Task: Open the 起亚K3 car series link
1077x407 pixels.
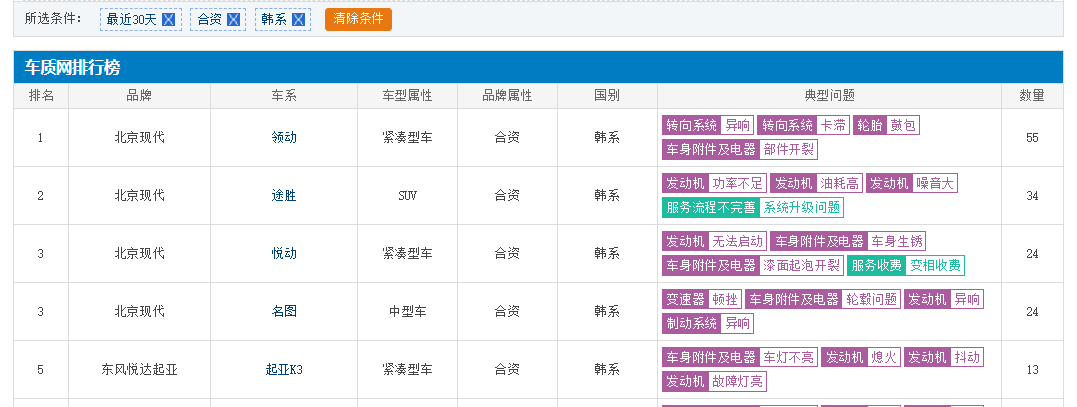Action: click(284, 370)
